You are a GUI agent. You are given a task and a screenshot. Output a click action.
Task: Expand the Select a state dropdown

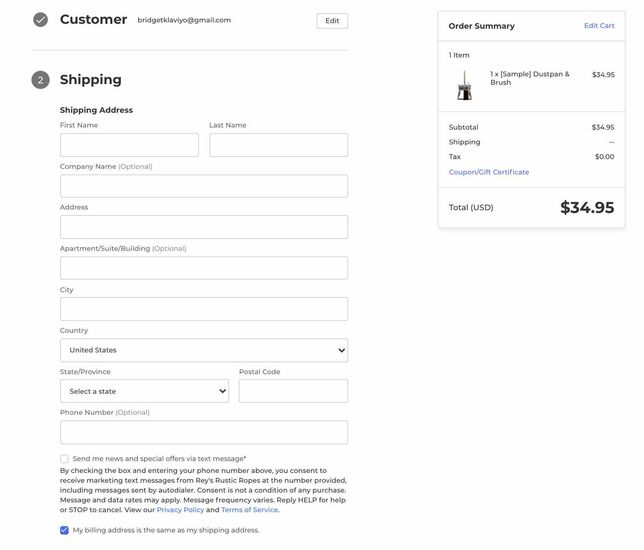(144, 391)
